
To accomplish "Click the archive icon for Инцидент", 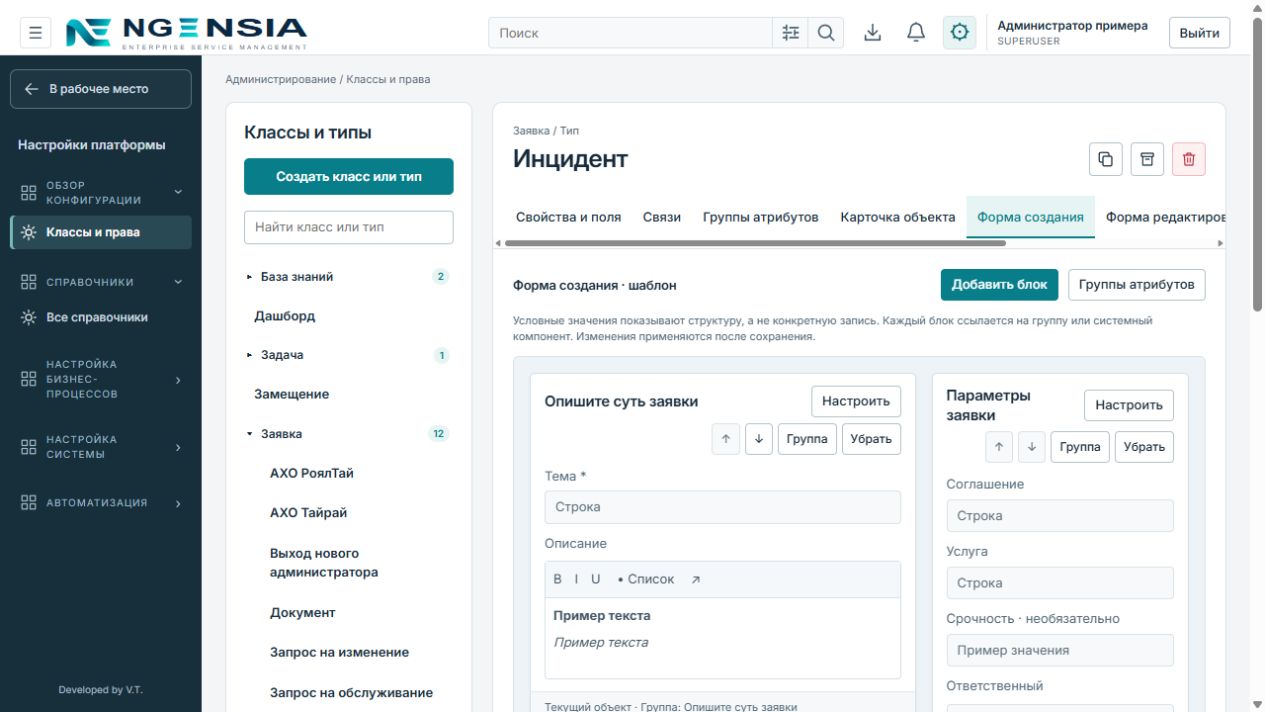I will tap(1147, 159).
